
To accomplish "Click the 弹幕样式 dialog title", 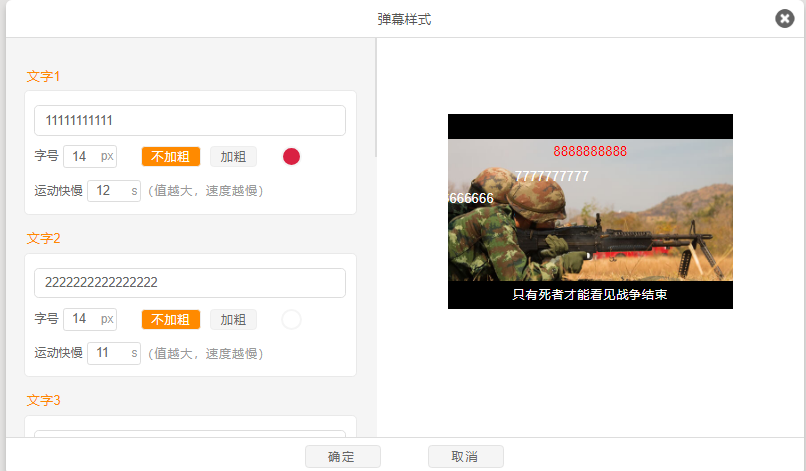I will pos(404,20).
